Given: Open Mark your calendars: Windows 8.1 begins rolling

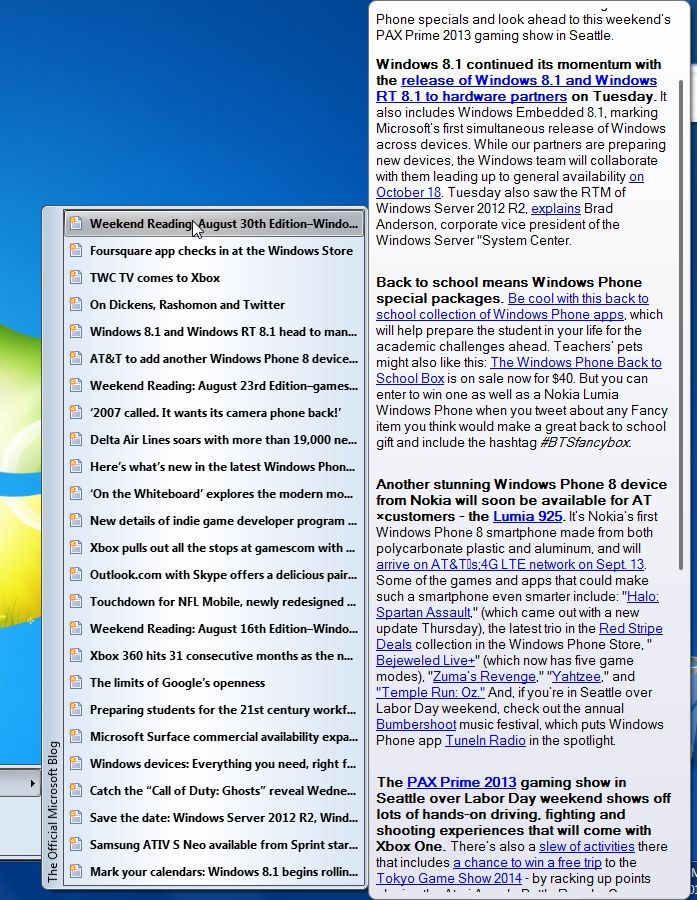Looking at the screenshot, I should (x=214, y=871).
